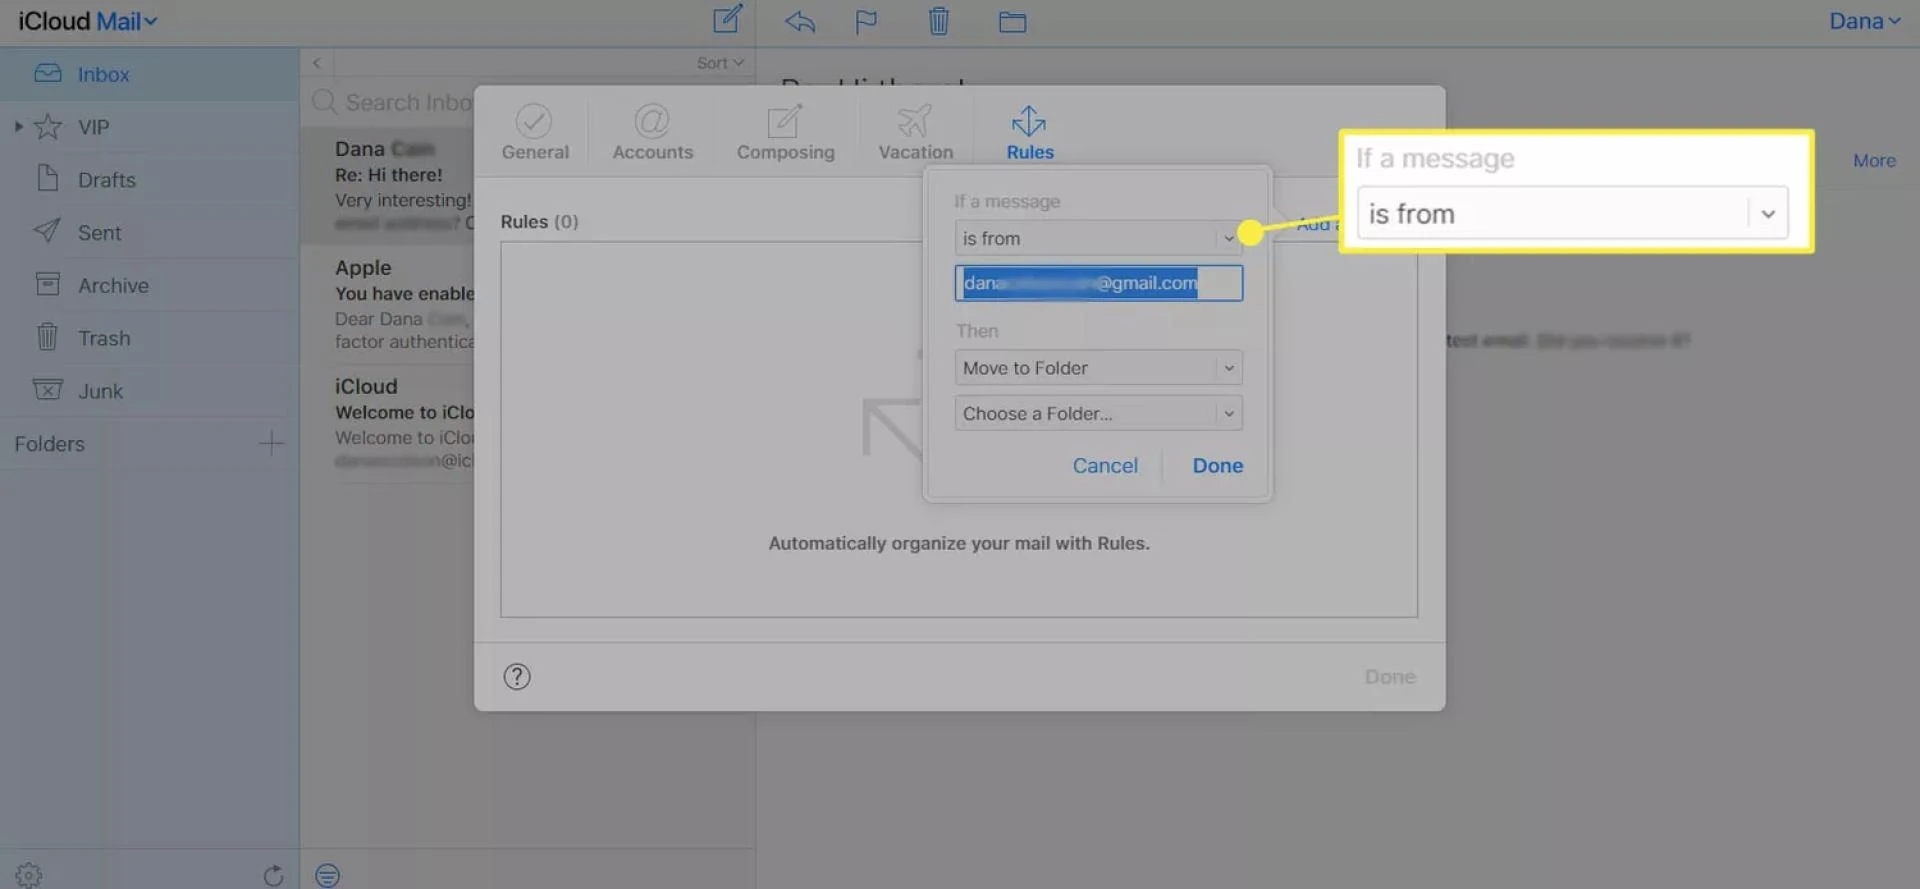1920x889 pixels.
Task: Open help with question mark icon
Action: coord(517,677)
